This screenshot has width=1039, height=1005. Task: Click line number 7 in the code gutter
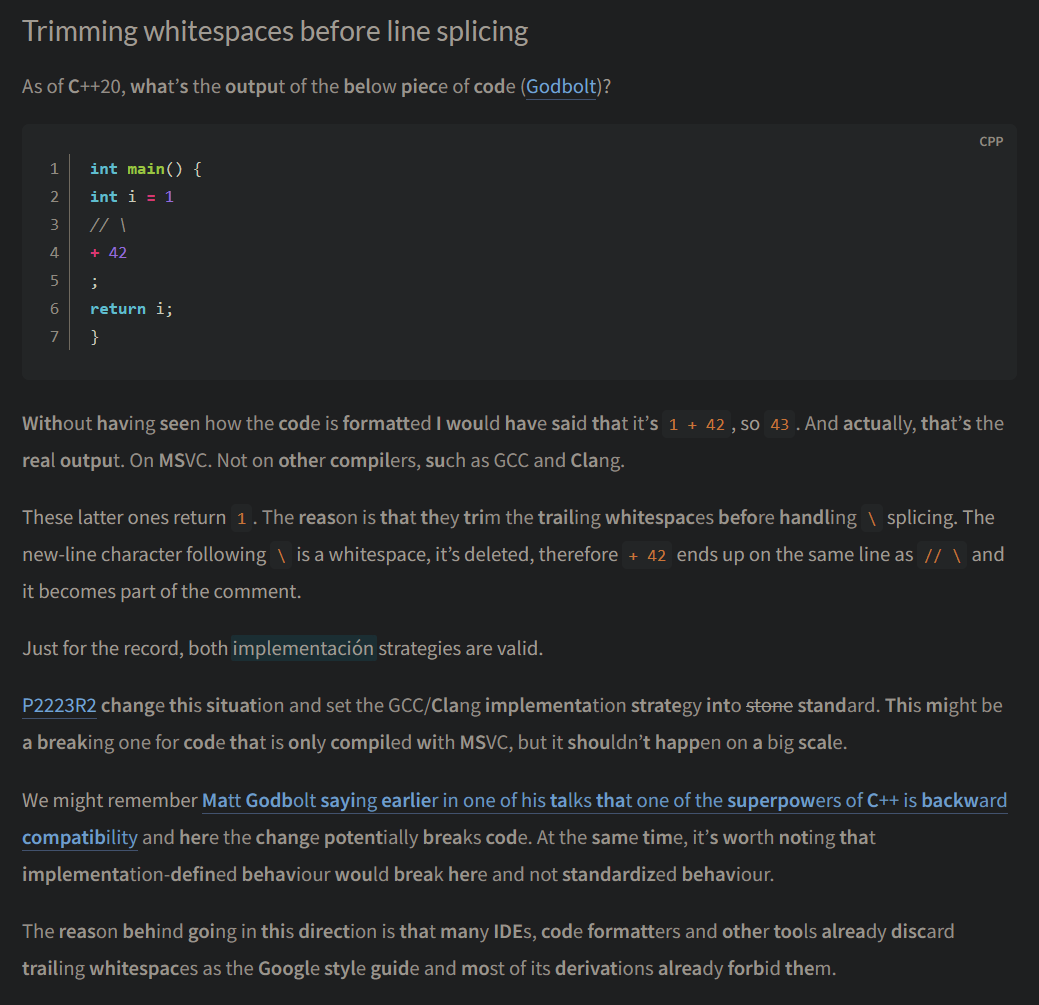click(54, 337)
